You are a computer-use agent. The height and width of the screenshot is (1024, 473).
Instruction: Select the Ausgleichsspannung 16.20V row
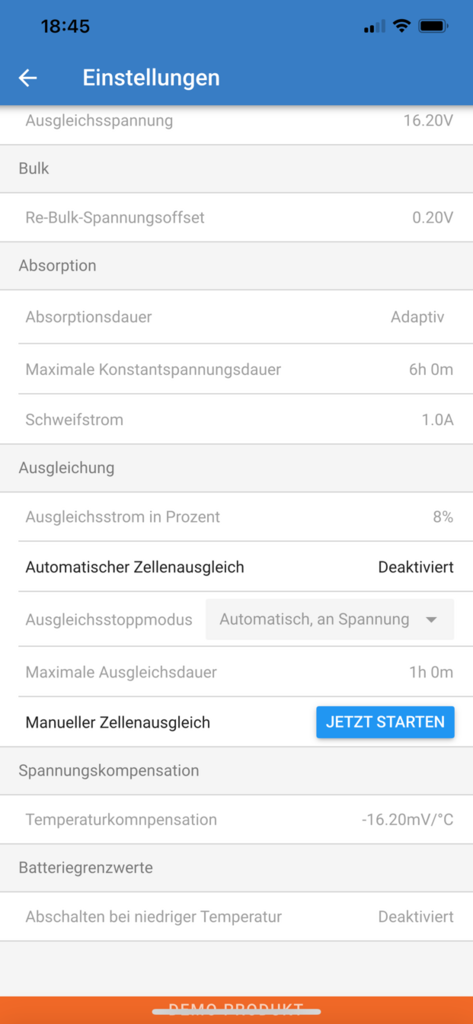(x=236, y=121)
